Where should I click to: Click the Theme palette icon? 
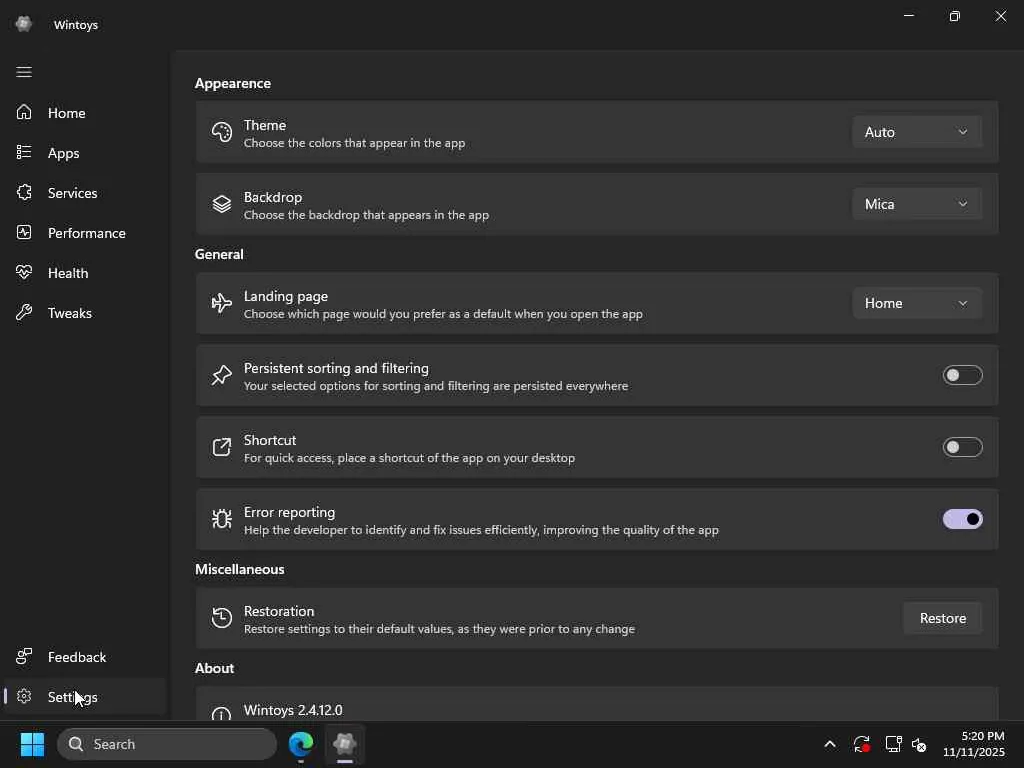click(221, 132)
